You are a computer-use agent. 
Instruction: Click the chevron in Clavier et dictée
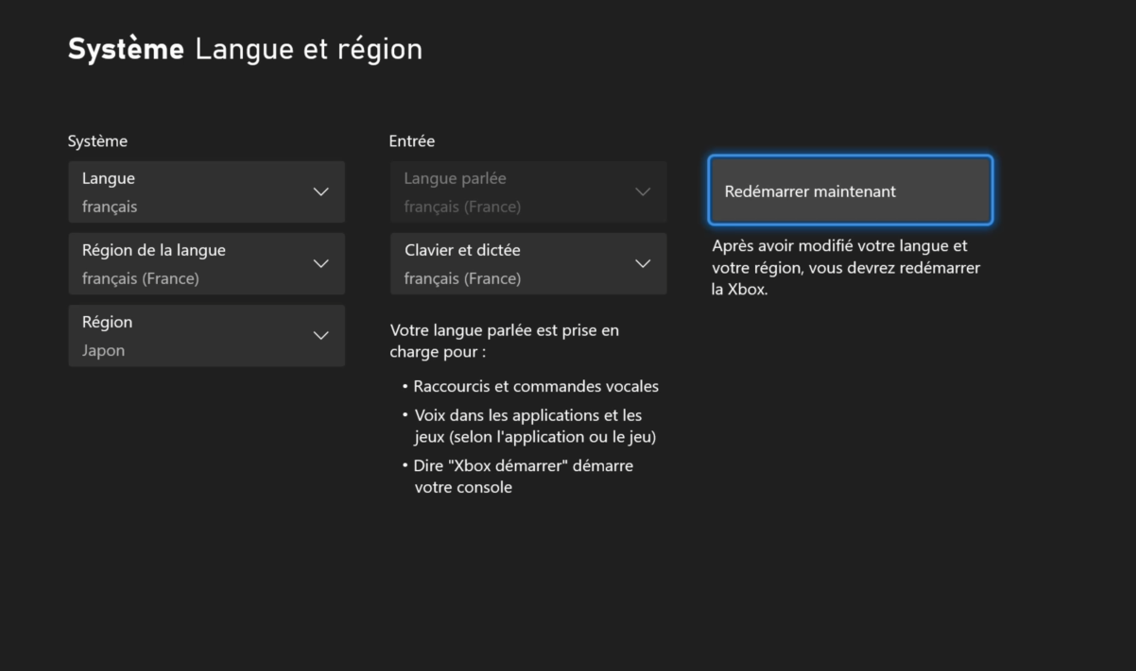(x=643, y=264)
